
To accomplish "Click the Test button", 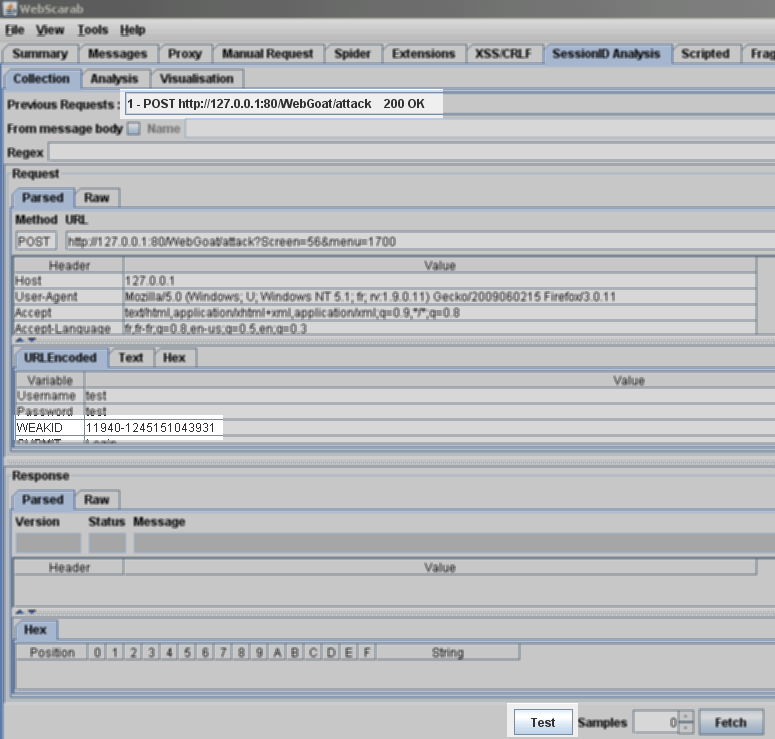I will tap(543, 722).
